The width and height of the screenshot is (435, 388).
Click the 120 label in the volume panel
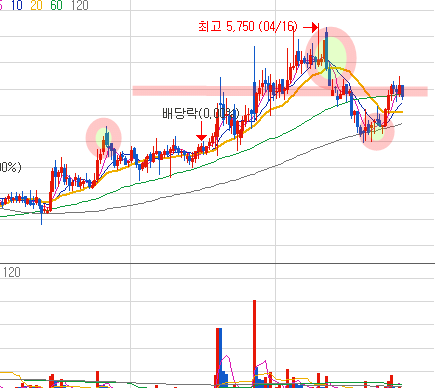[12, 272]
